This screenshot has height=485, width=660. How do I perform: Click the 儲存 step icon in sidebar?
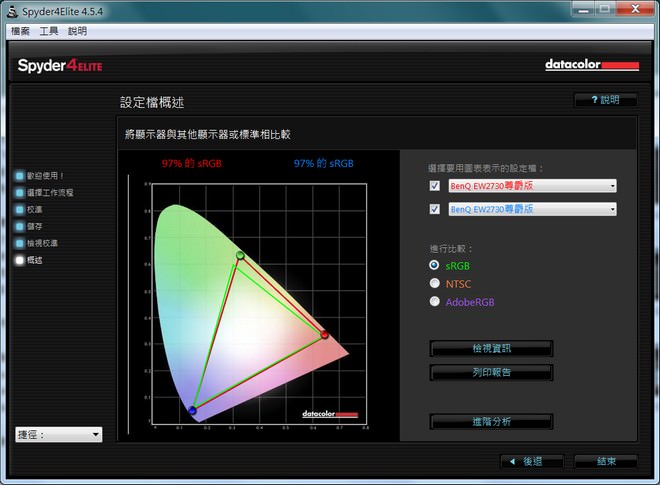pos(20,226)
